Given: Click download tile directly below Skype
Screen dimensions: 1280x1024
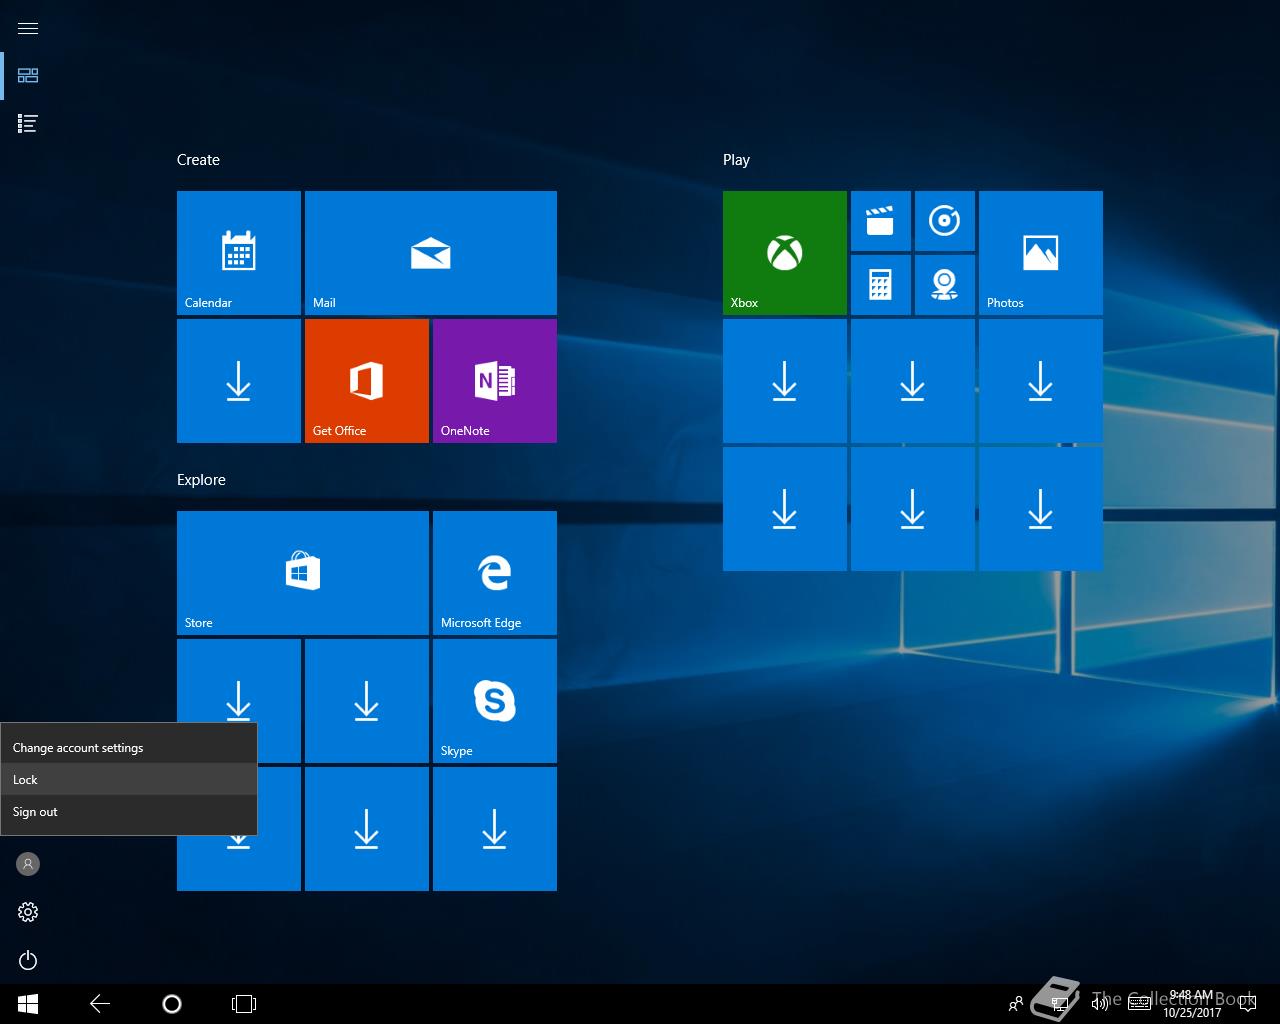Looking at the screenshot, I should [x=495, y=829].
